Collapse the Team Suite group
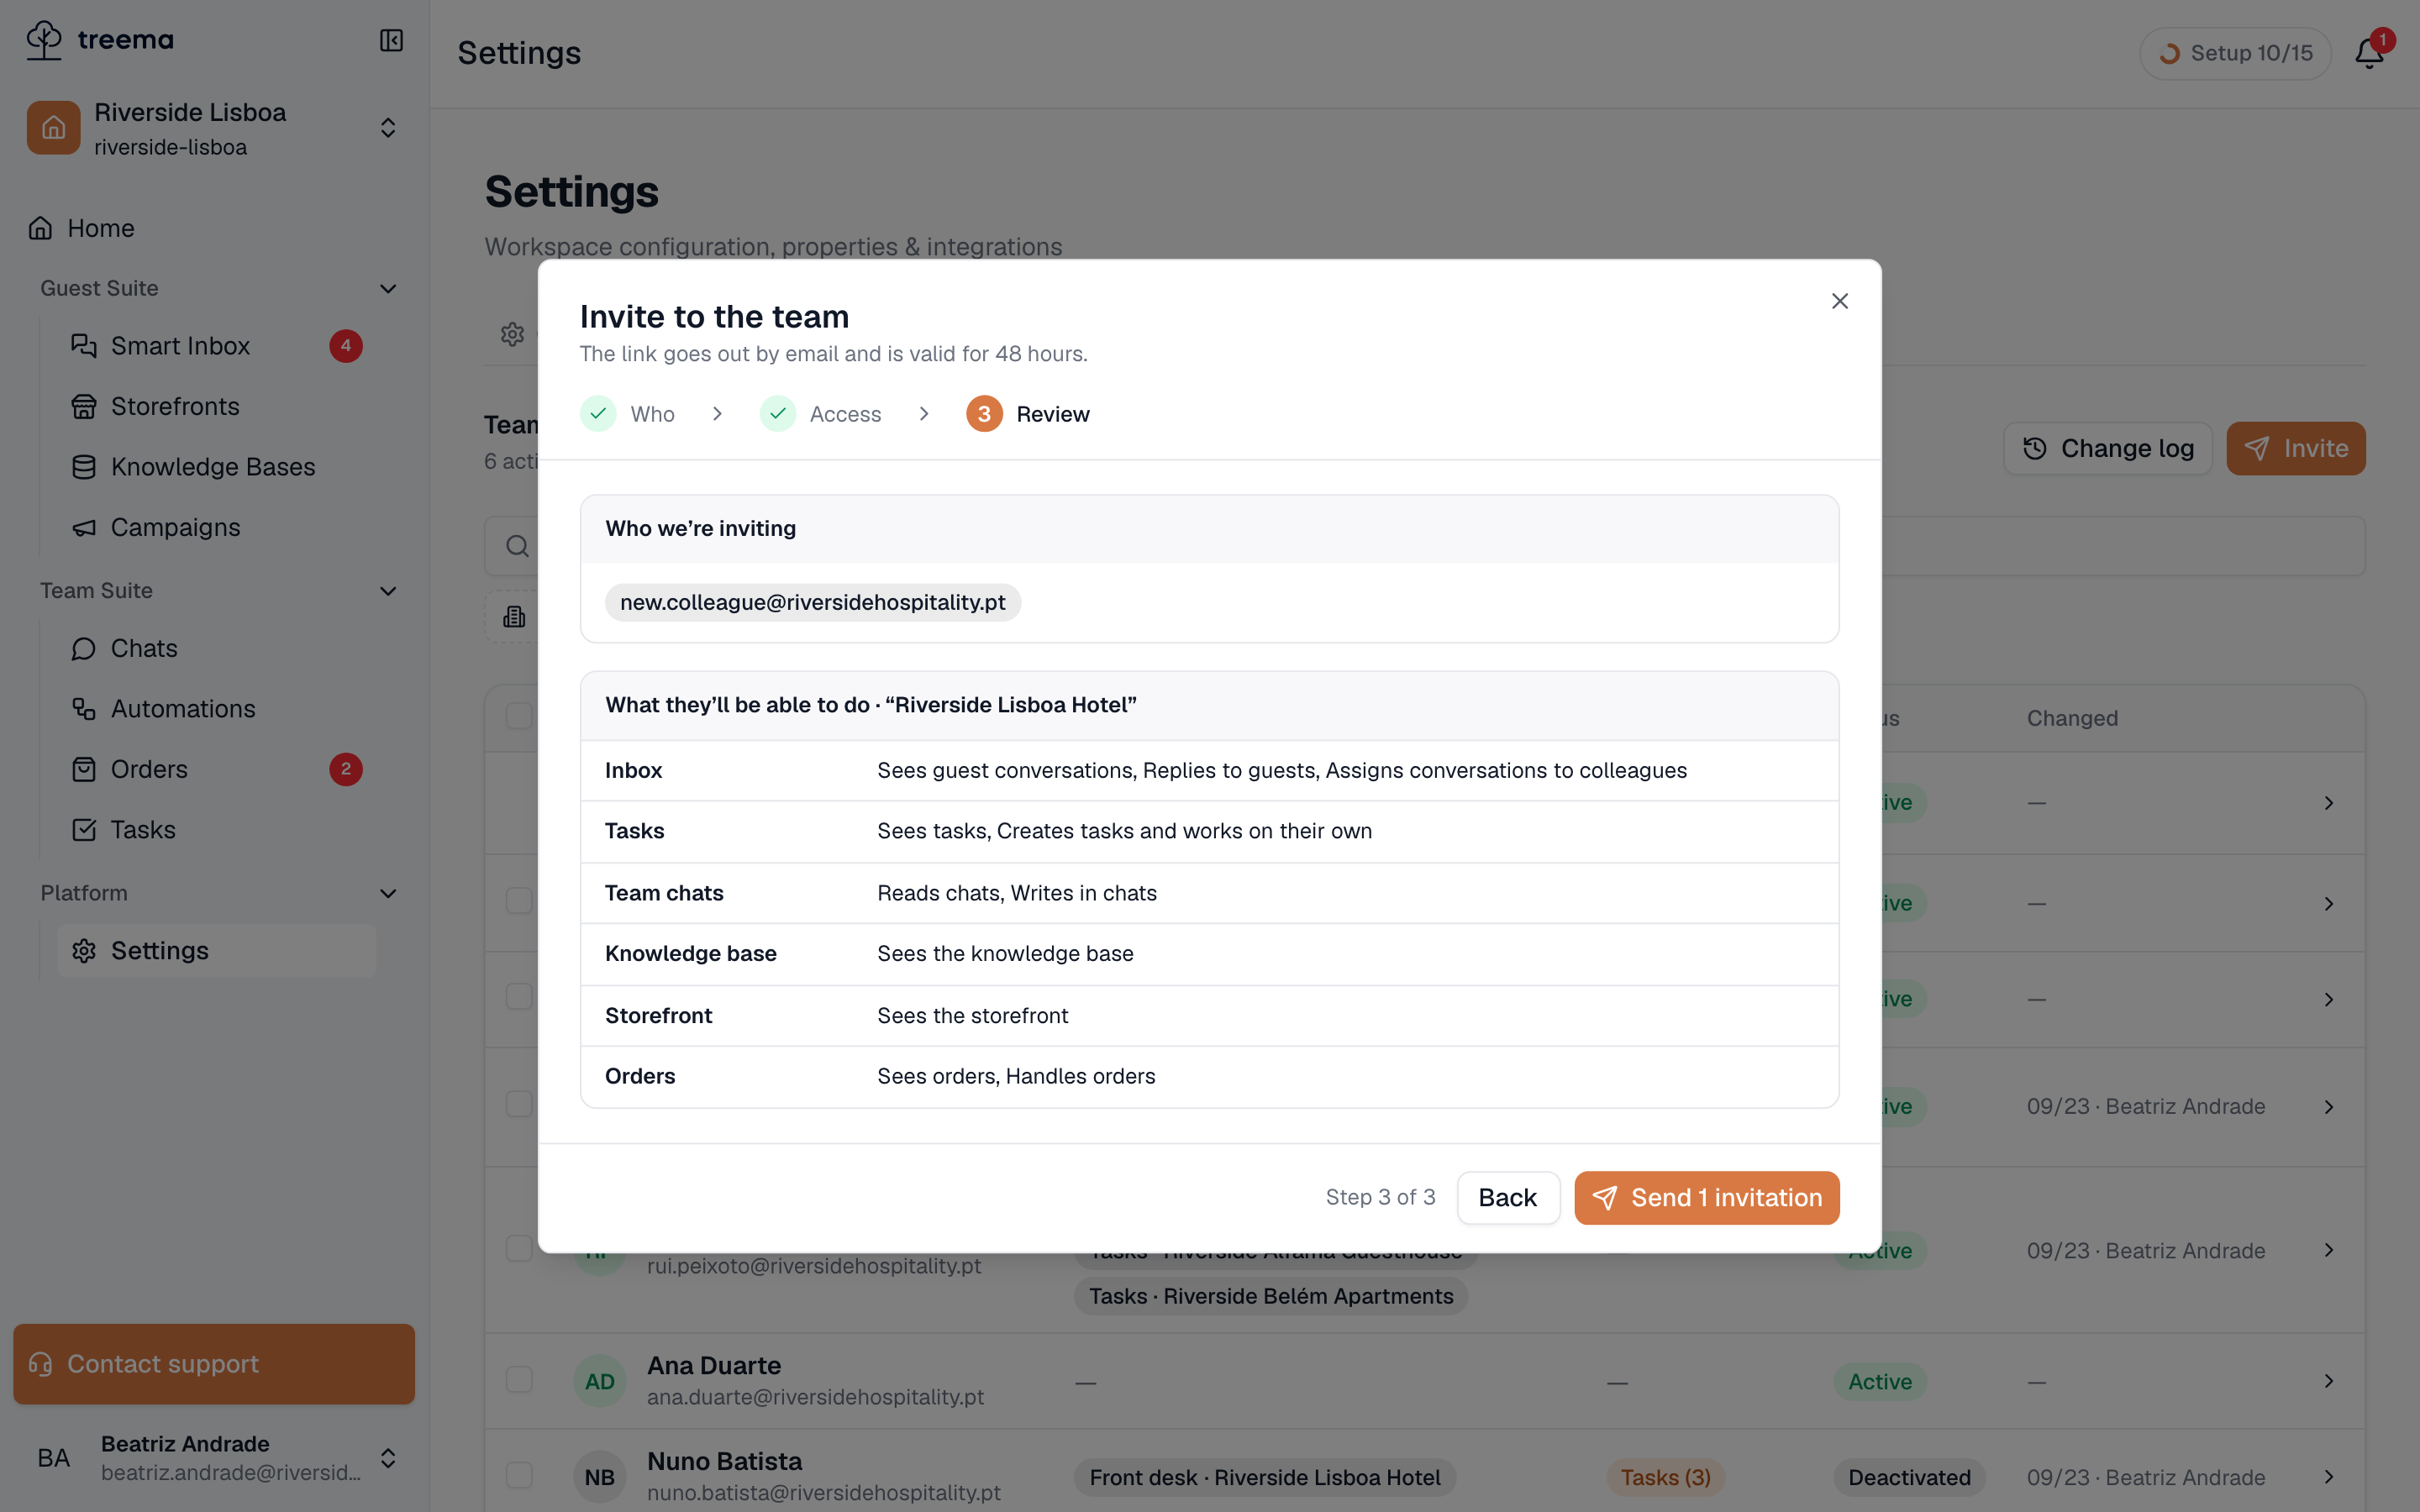This screenshot has height=1512, width=2420. coord(388,591)
